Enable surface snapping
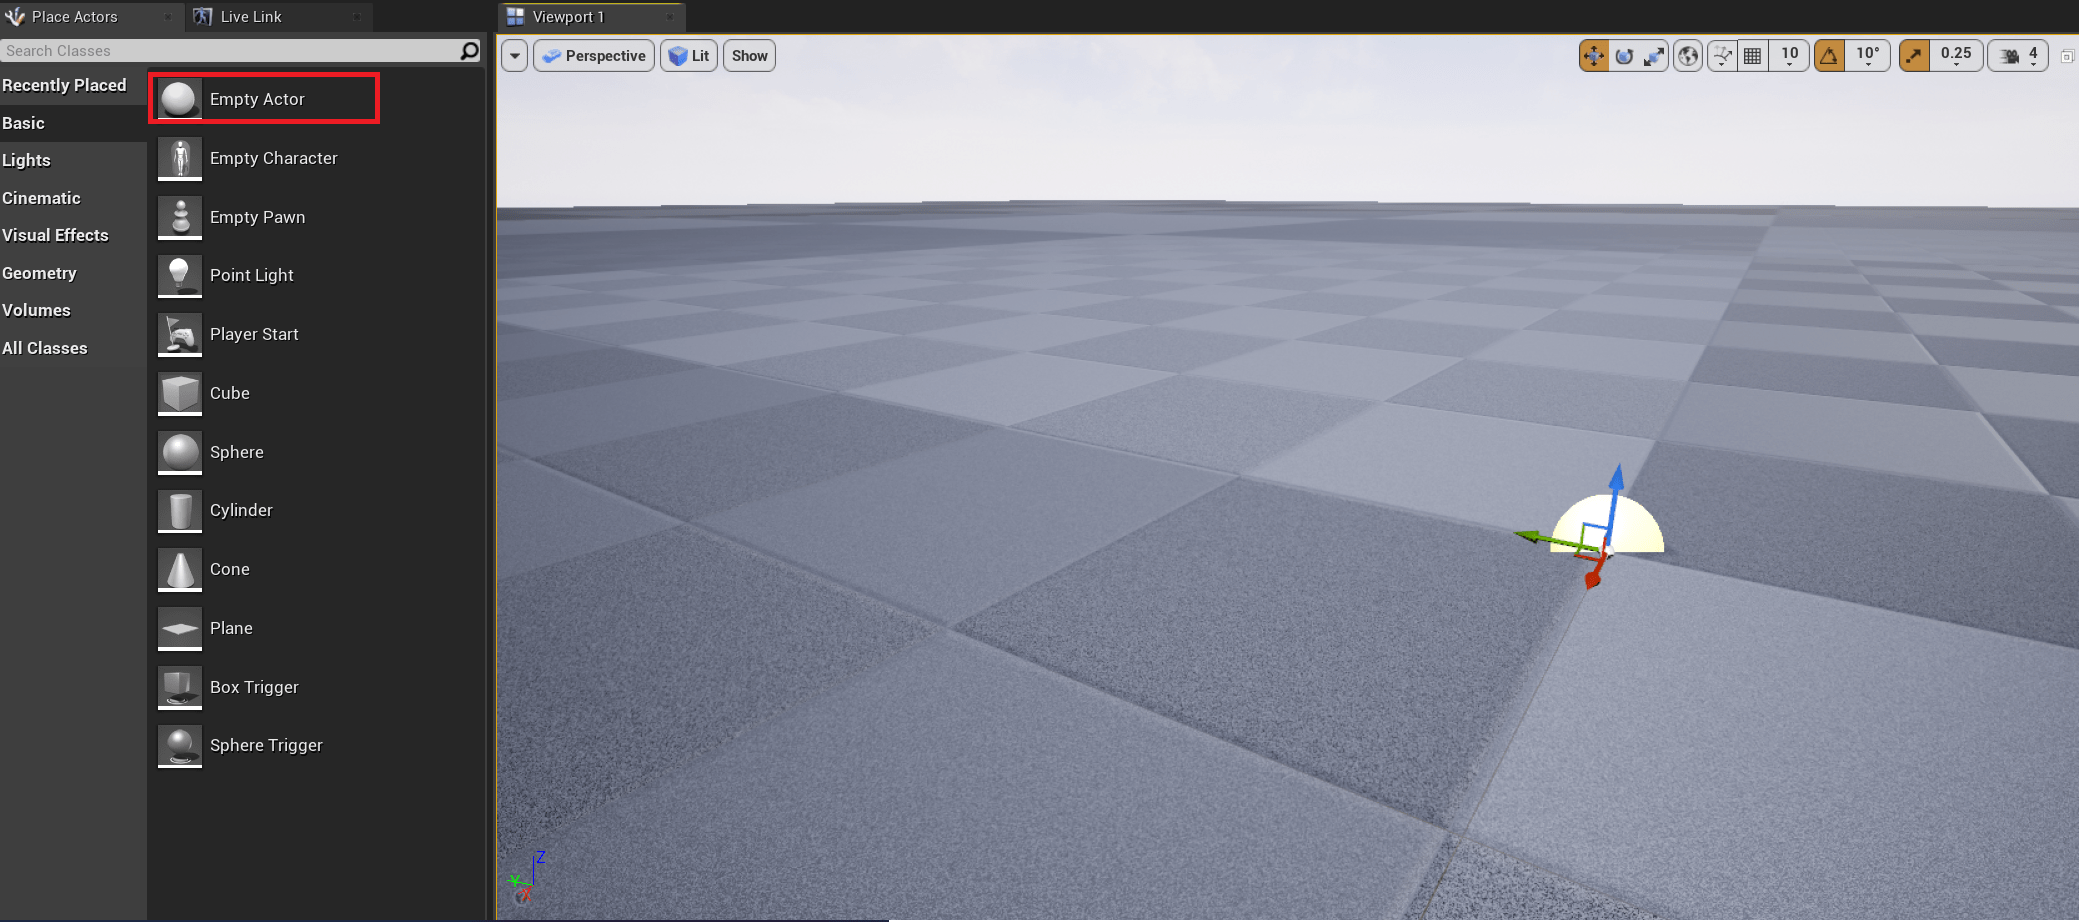2079x922 pixels. click(1721, 55)
